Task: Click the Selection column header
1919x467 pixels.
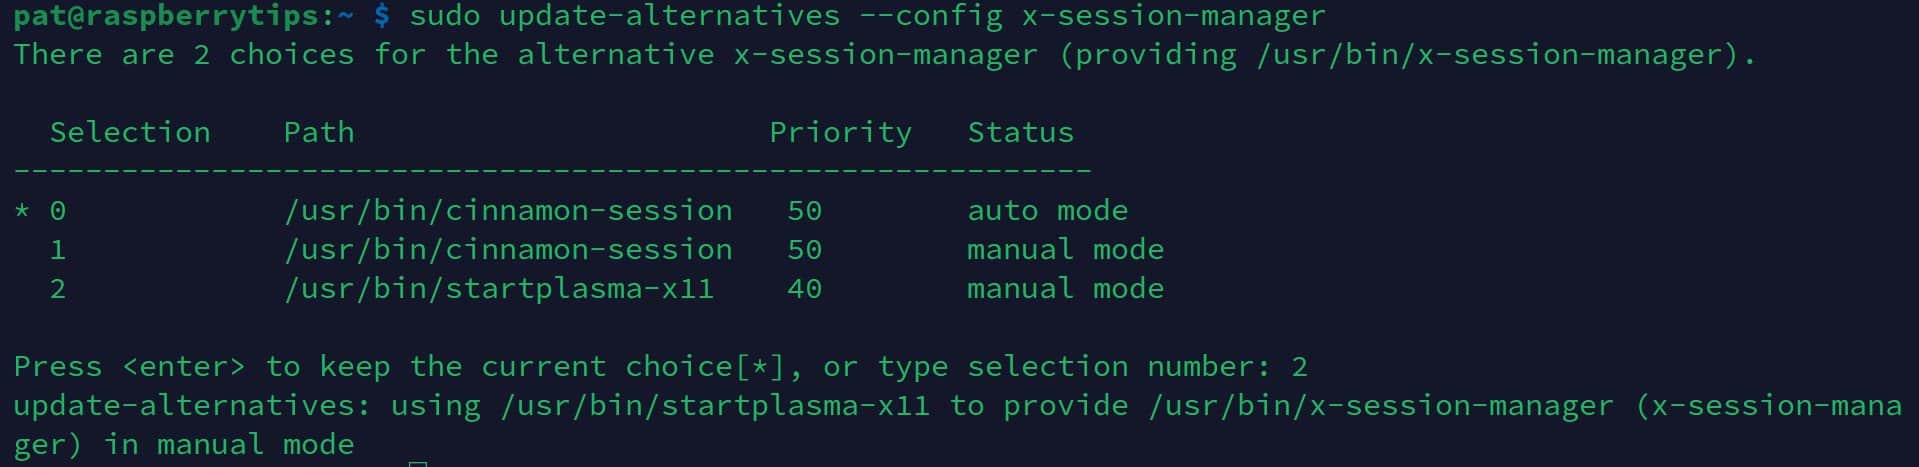Action: tap(130, 133)
